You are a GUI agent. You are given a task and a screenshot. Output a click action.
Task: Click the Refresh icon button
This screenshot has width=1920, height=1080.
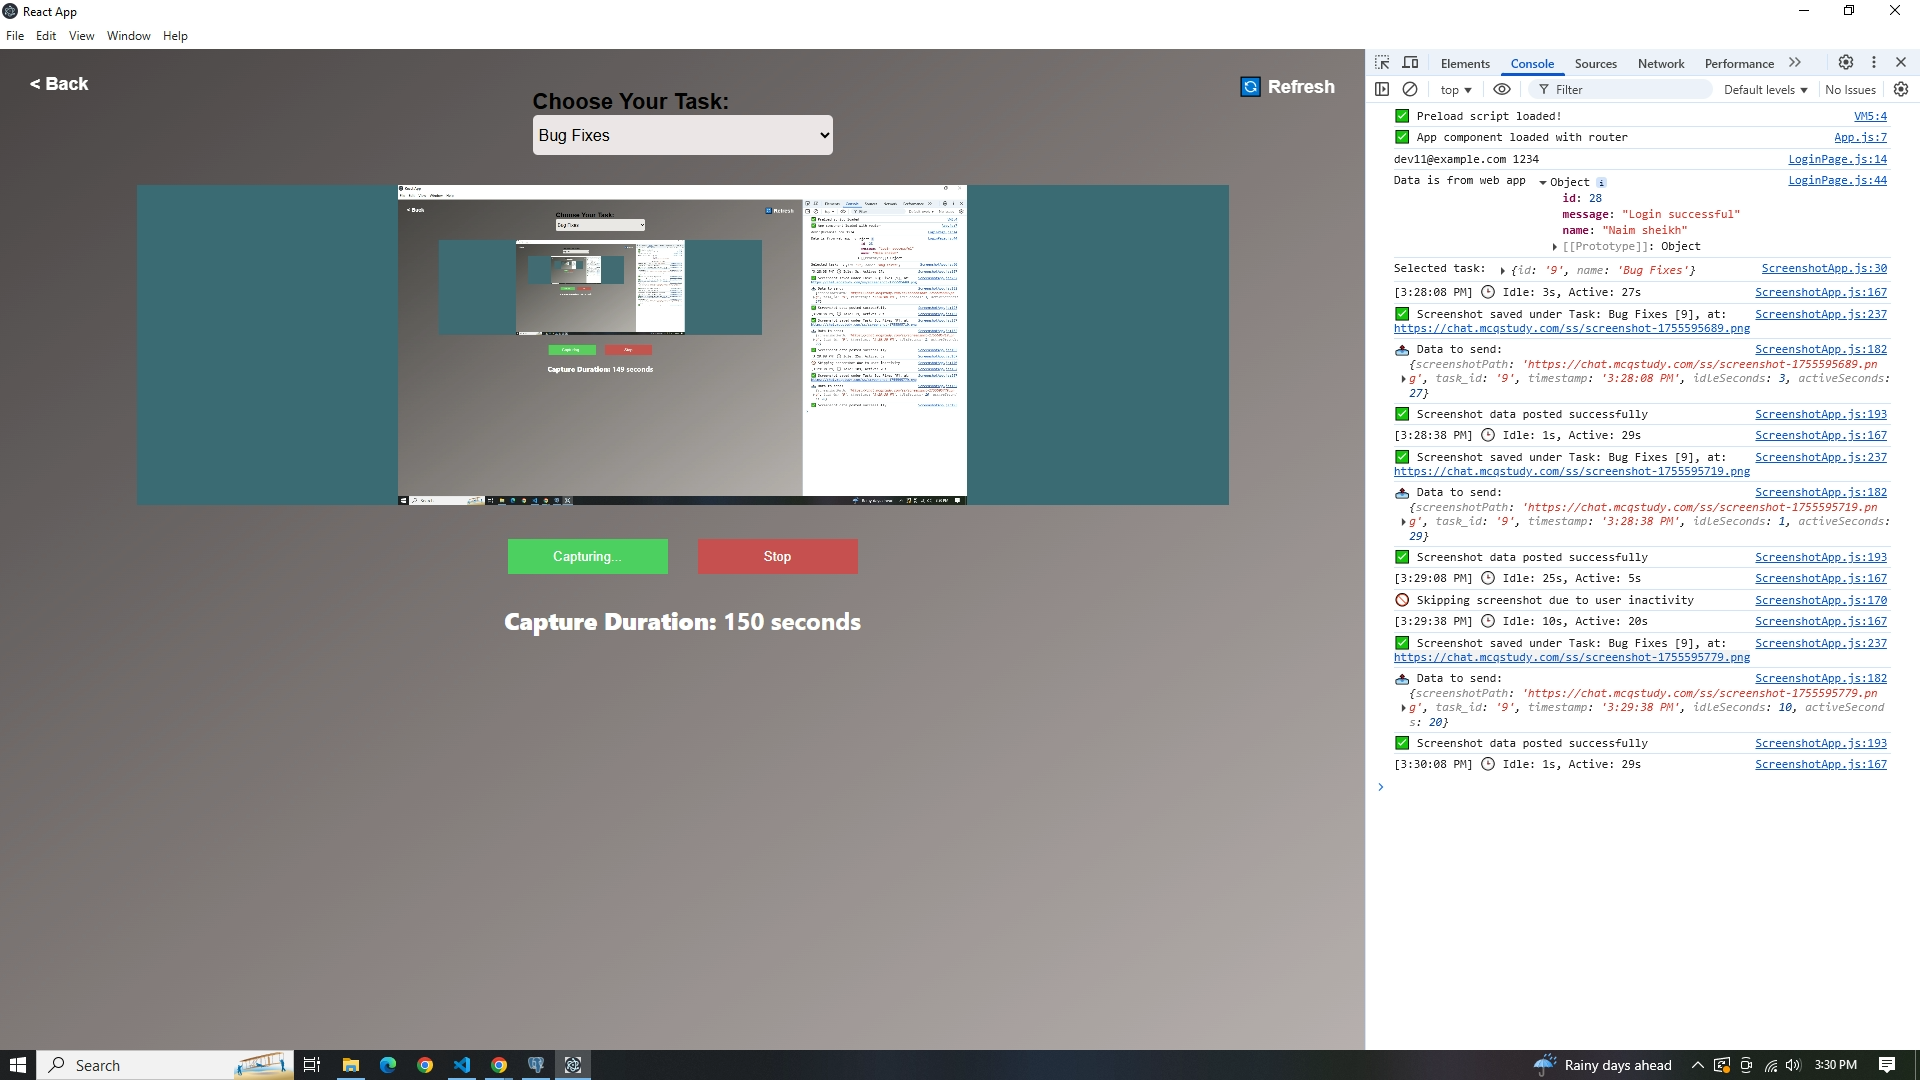coord(1250,87)
